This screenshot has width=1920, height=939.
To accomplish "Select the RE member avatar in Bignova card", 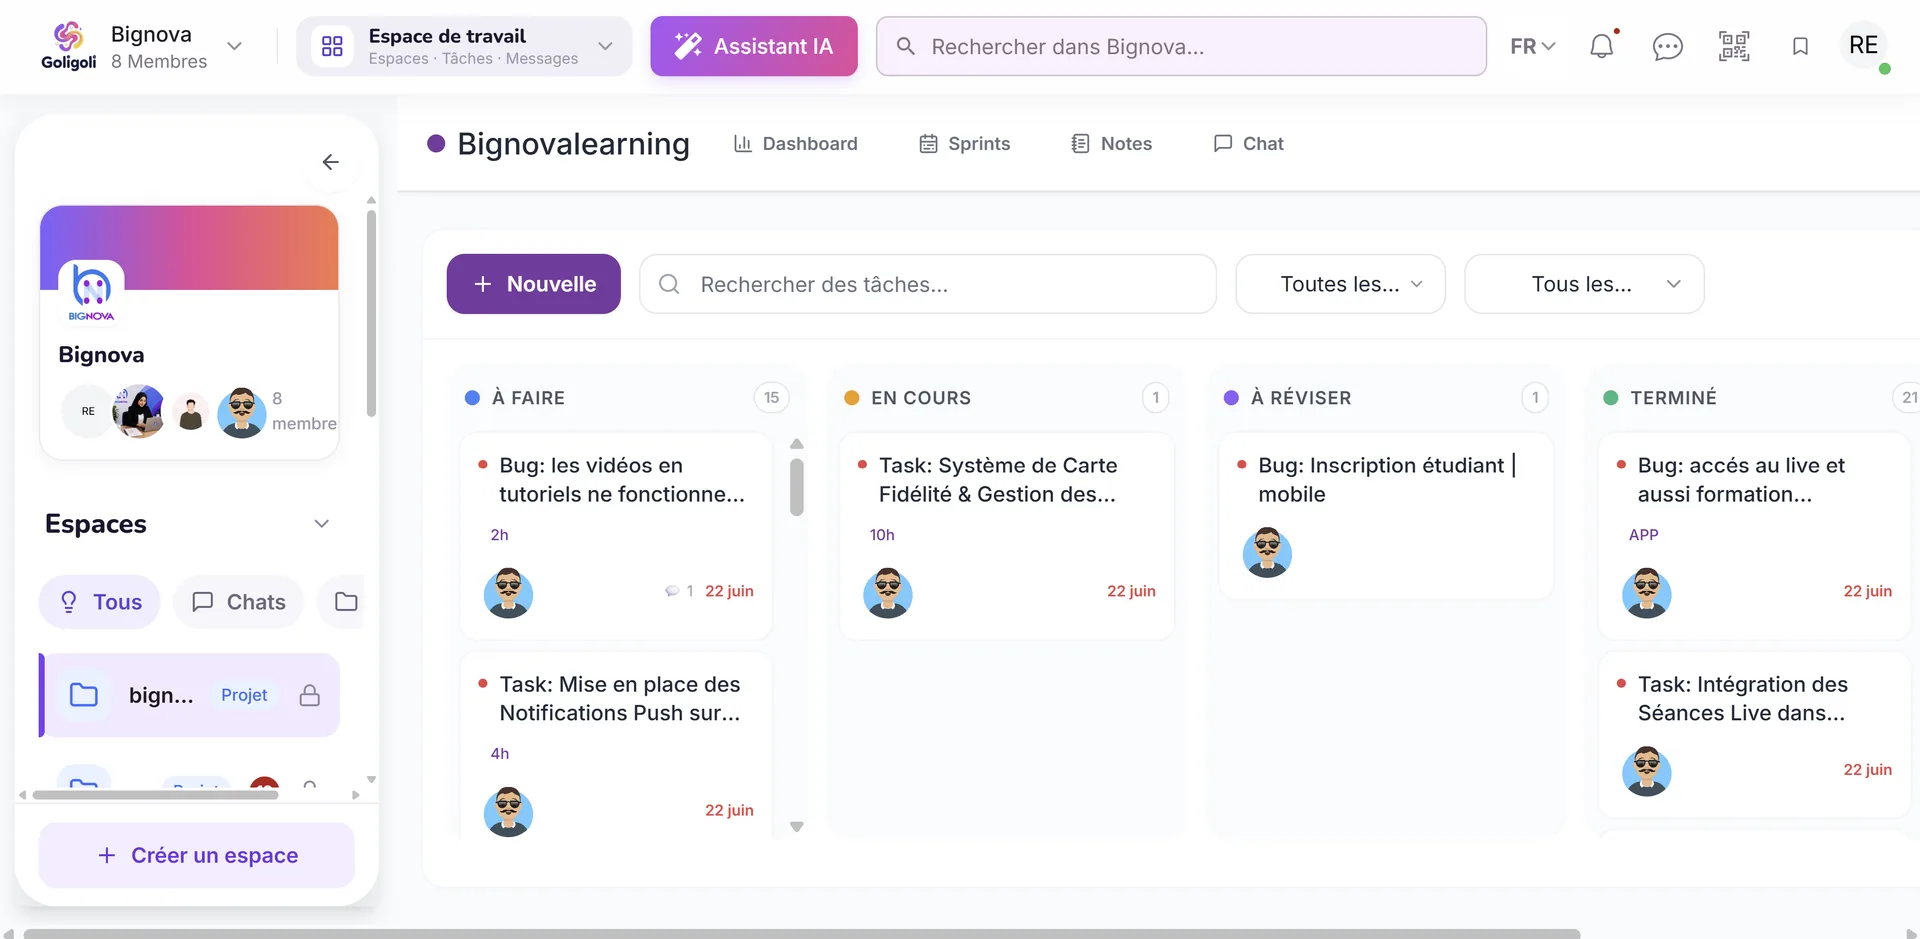I will [x=88, y=411].
